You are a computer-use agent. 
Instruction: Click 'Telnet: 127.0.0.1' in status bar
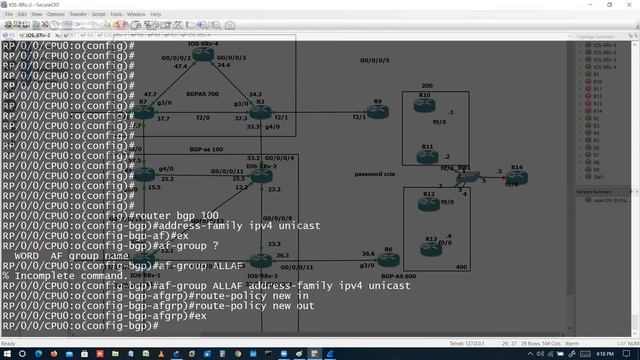(x=467, y=344)
